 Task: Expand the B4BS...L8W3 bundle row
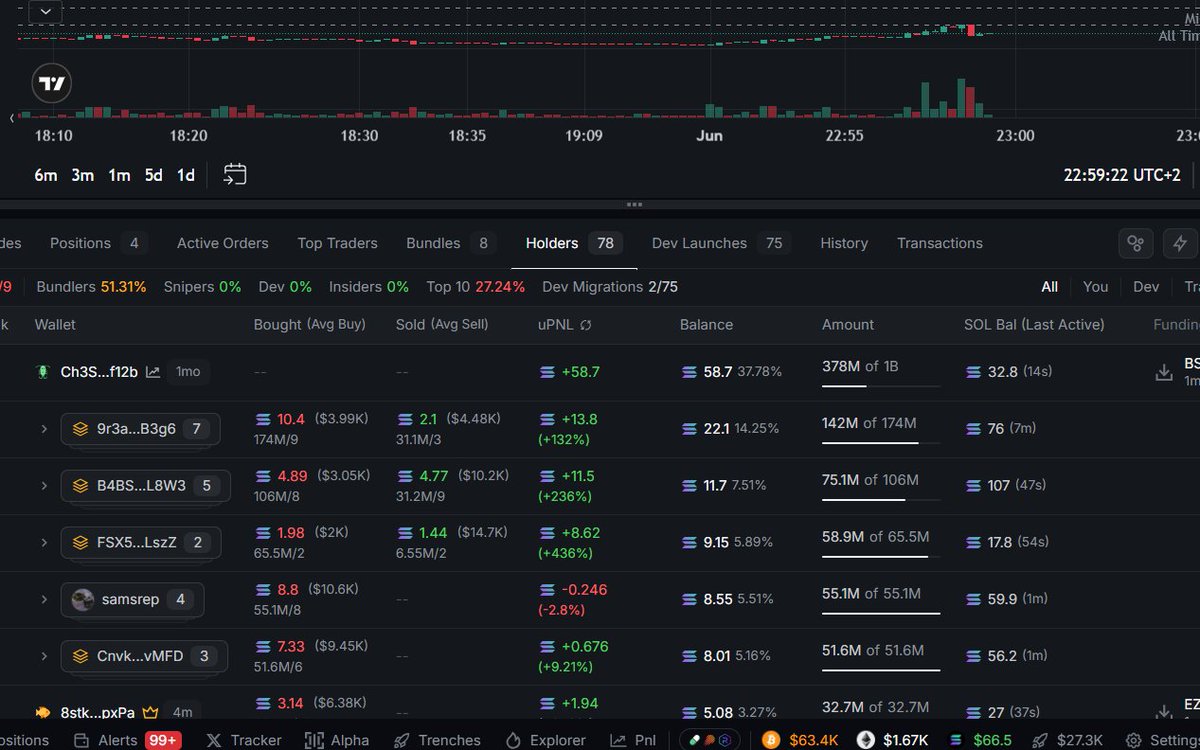[x=44, y=486]
